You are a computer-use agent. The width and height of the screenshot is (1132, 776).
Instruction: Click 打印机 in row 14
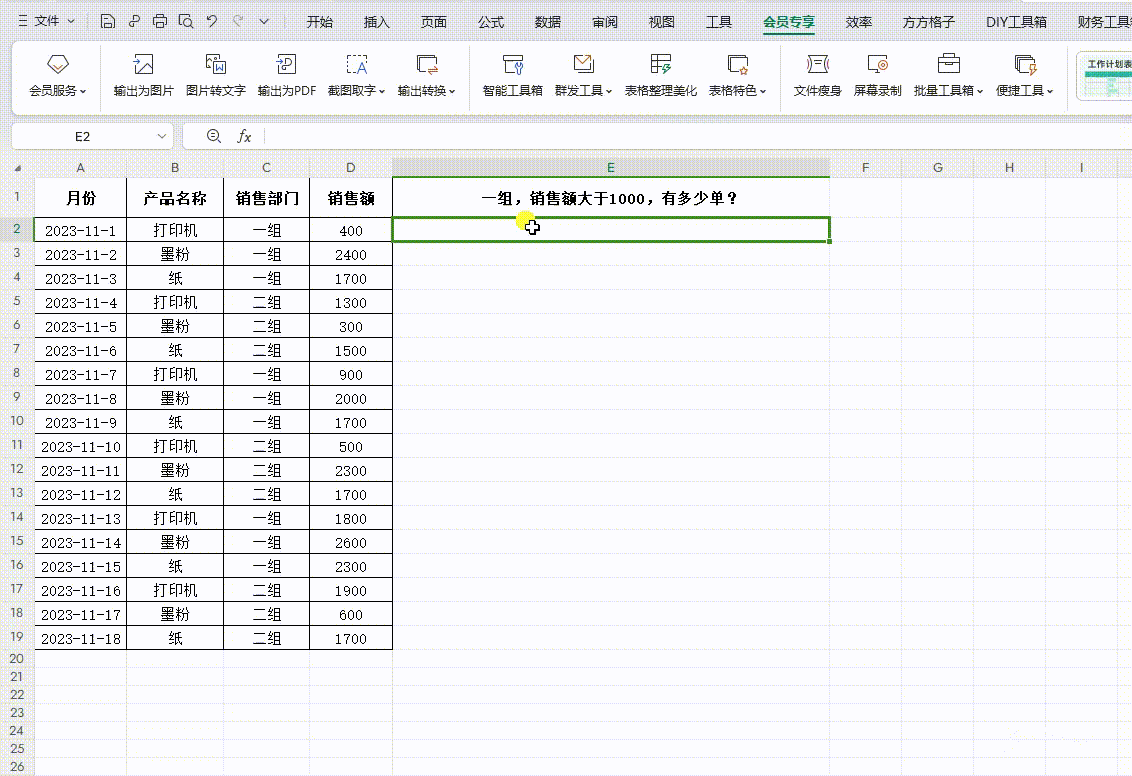coord(175,518)
